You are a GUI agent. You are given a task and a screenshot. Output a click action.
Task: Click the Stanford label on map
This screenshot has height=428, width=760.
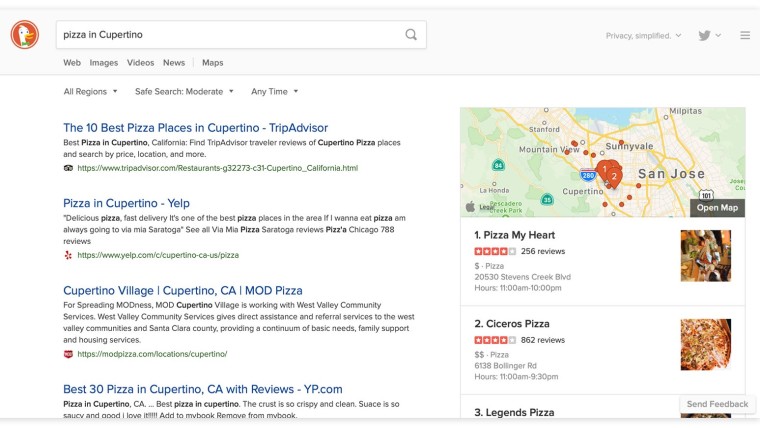(544, 129)
